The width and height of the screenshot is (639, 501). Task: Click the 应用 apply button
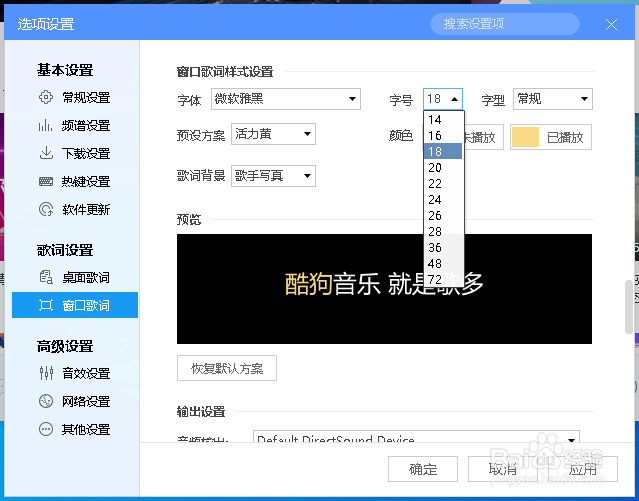pyautogui.click(x=583, y=469)
